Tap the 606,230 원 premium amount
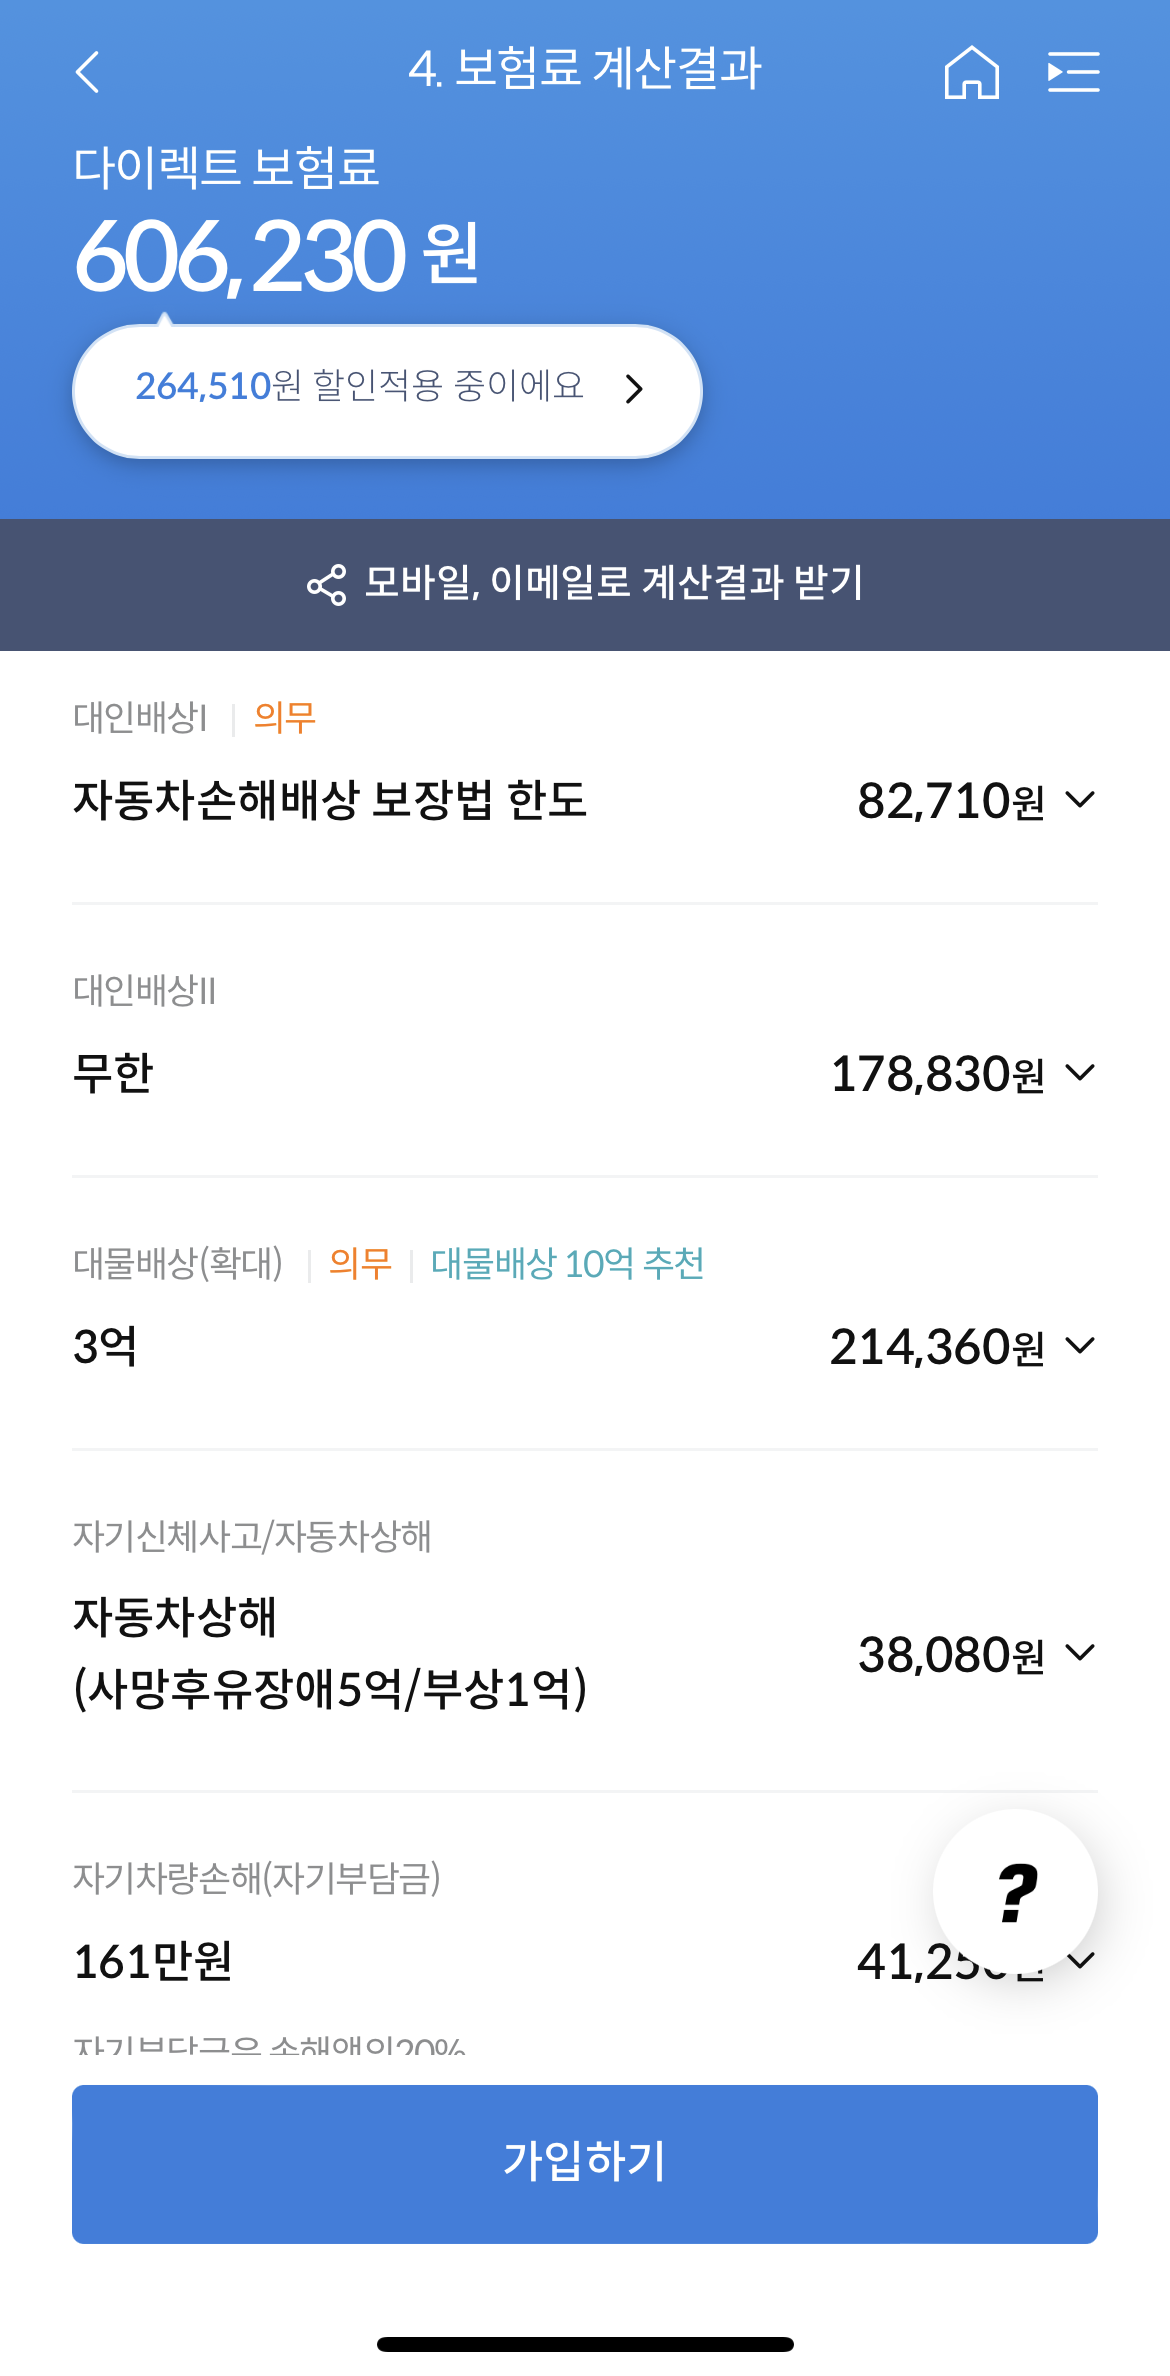The width and height of the screenshot is (1170, 2376). pyautogui.click(x=276, y=257)
